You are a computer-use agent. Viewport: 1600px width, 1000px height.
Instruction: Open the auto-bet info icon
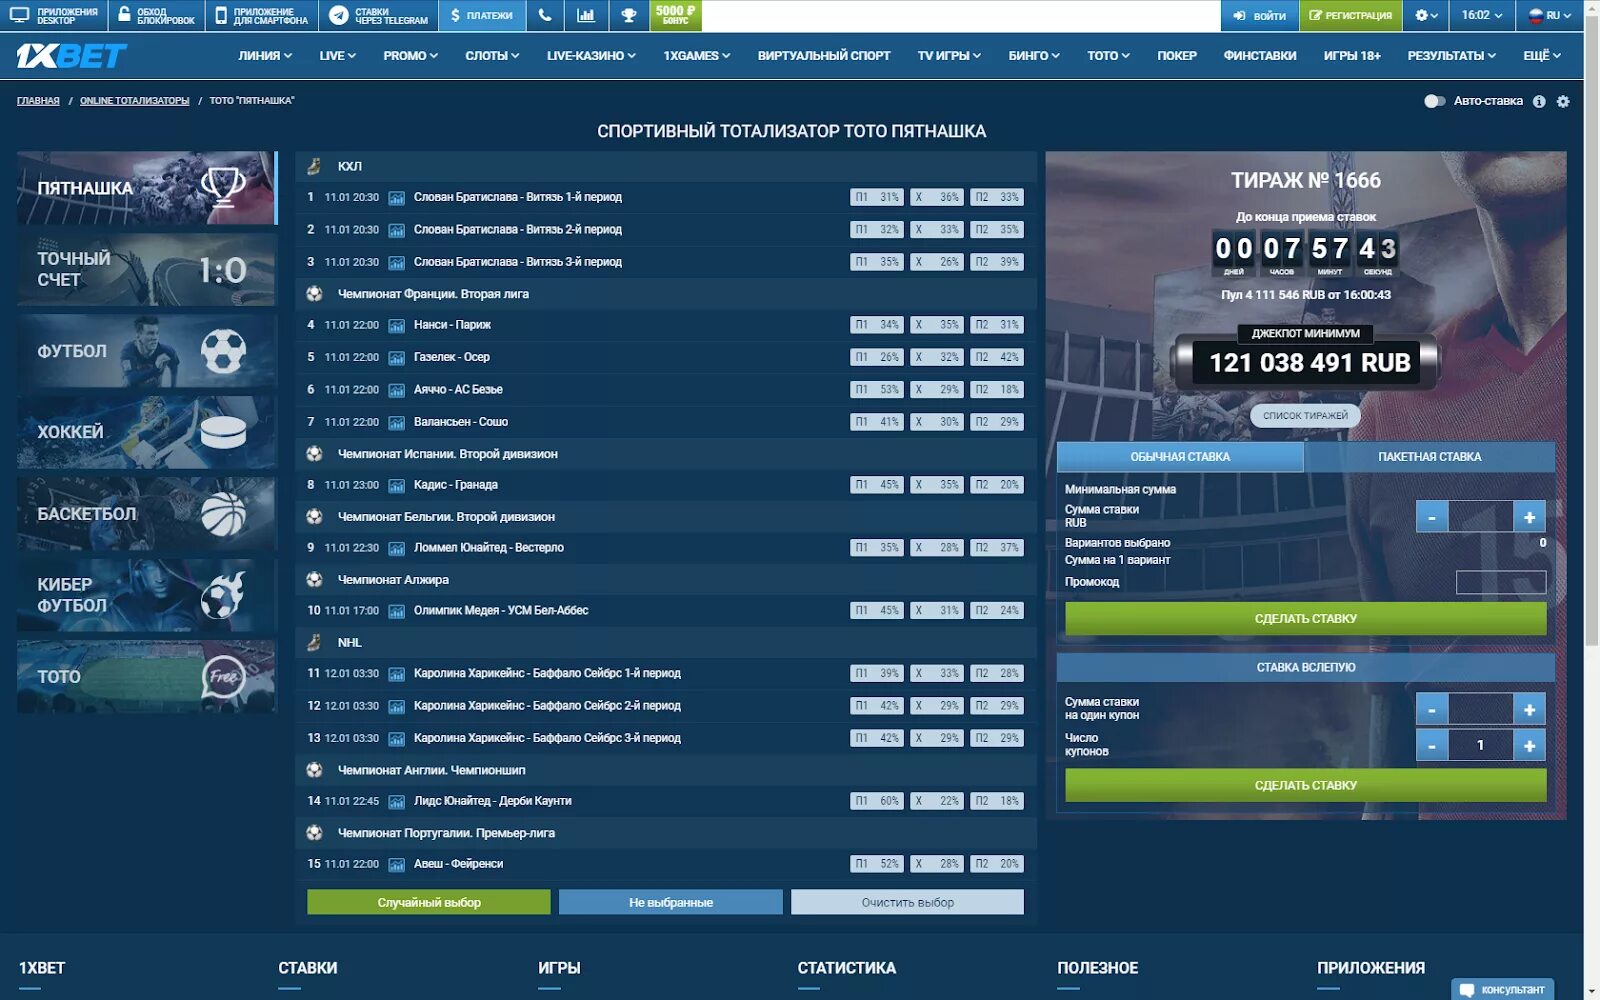tap(1539, 101)
